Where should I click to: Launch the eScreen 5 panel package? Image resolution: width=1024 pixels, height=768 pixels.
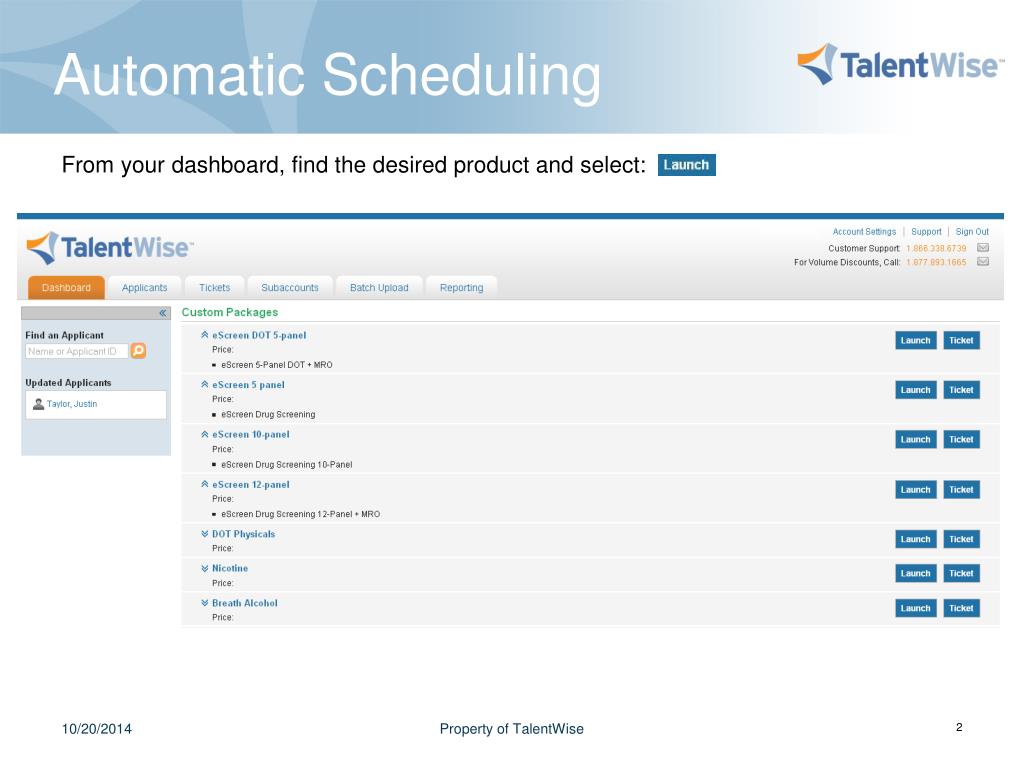click(916, 390)
